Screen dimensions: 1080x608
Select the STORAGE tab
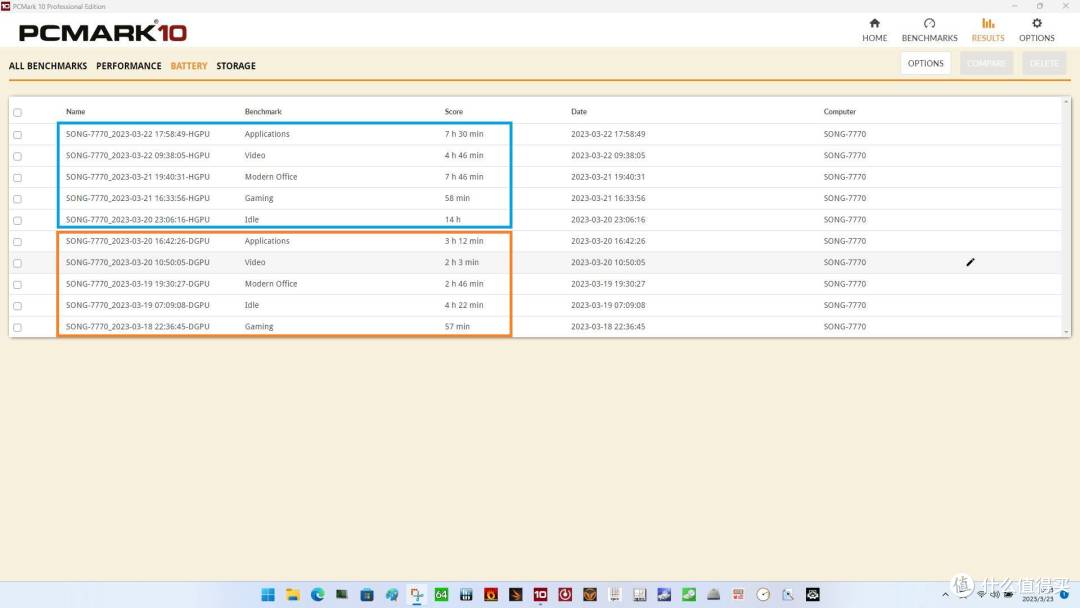tap(236, 66)
